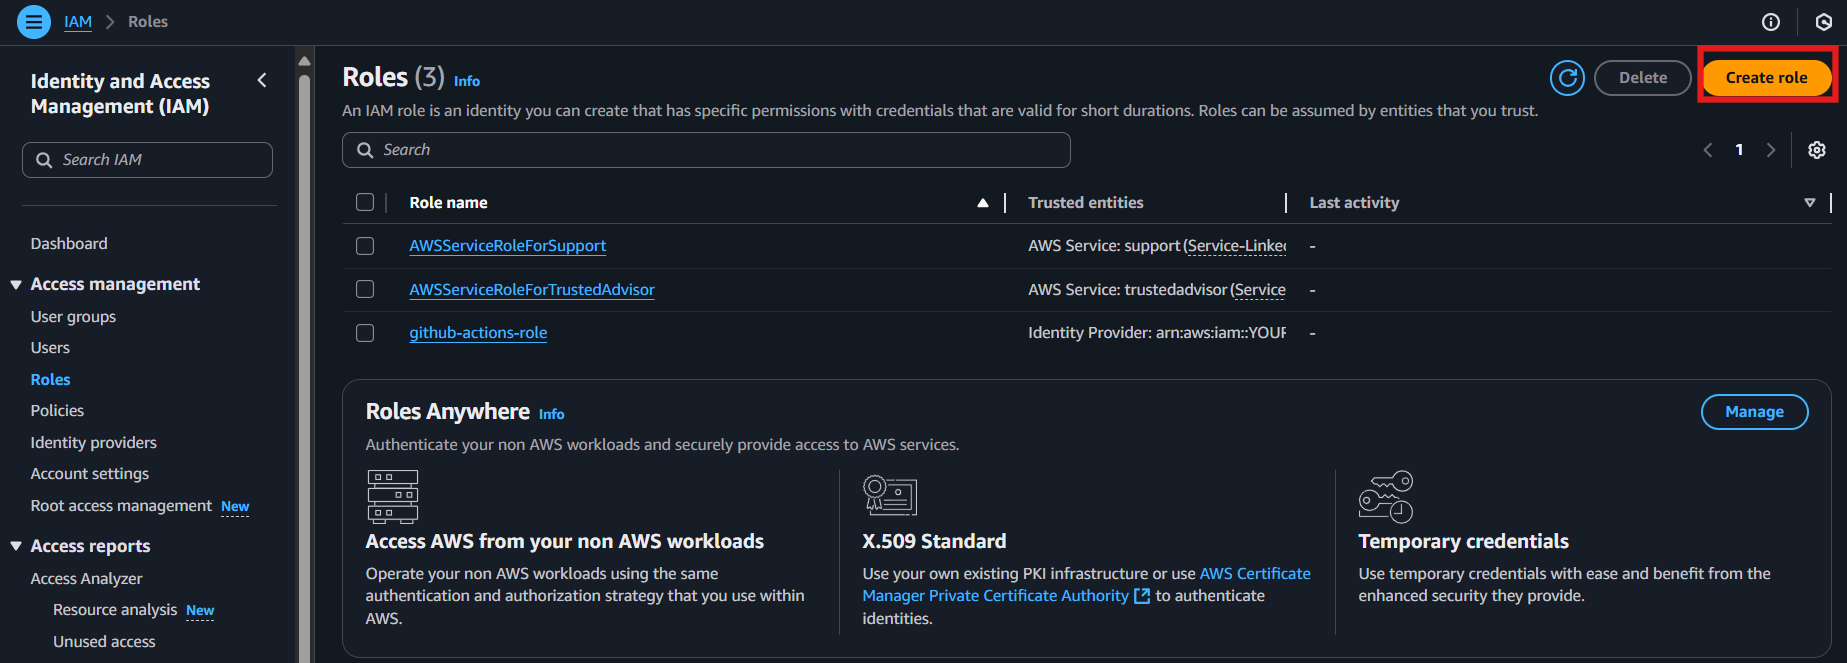Image resolution: width=1847 pixels, height=663 pixels.
Task: Open the hexagon settings icon in top bar
Action: [x=1824, y=22]
